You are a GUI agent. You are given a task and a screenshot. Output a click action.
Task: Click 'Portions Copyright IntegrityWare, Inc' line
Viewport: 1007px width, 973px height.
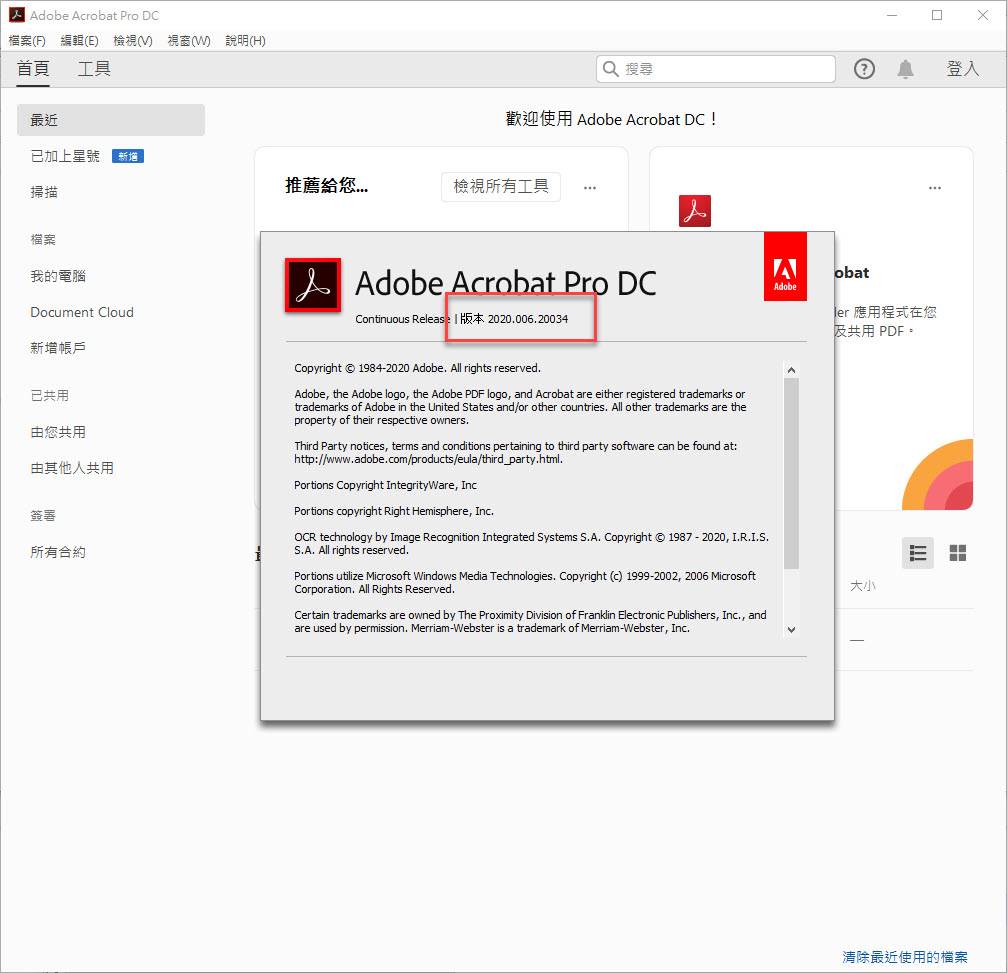[385, 485]
